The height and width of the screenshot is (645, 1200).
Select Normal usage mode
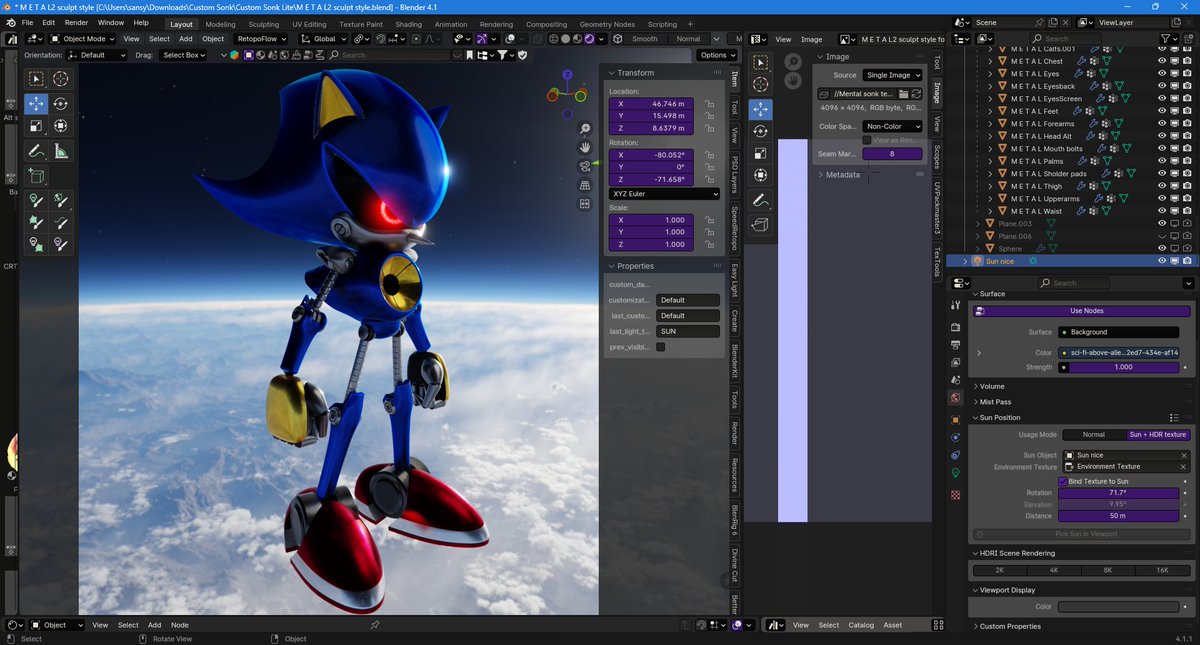tap(1093, 435)
